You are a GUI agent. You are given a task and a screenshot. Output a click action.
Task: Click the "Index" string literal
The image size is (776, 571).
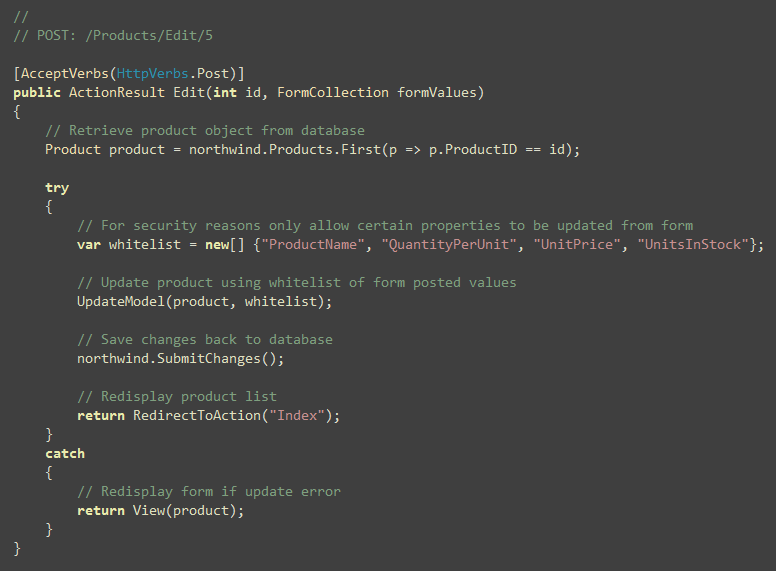tap(297, 415)
